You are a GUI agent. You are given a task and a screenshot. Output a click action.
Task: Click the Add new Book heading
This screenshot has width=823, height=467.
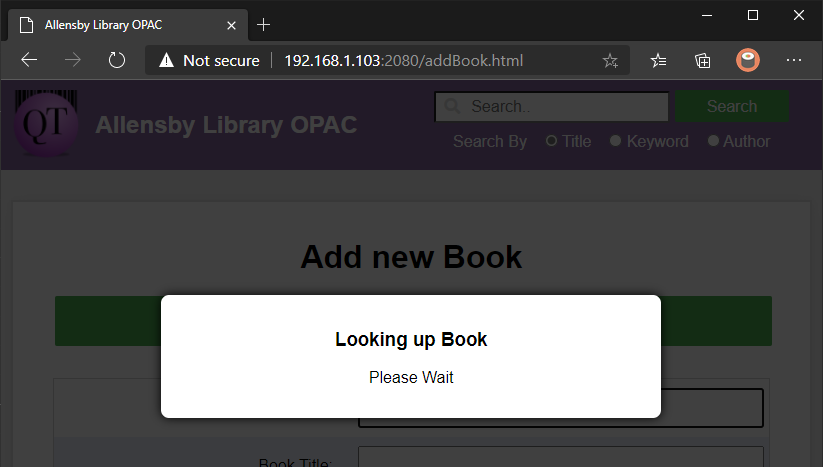click(411, 257)
